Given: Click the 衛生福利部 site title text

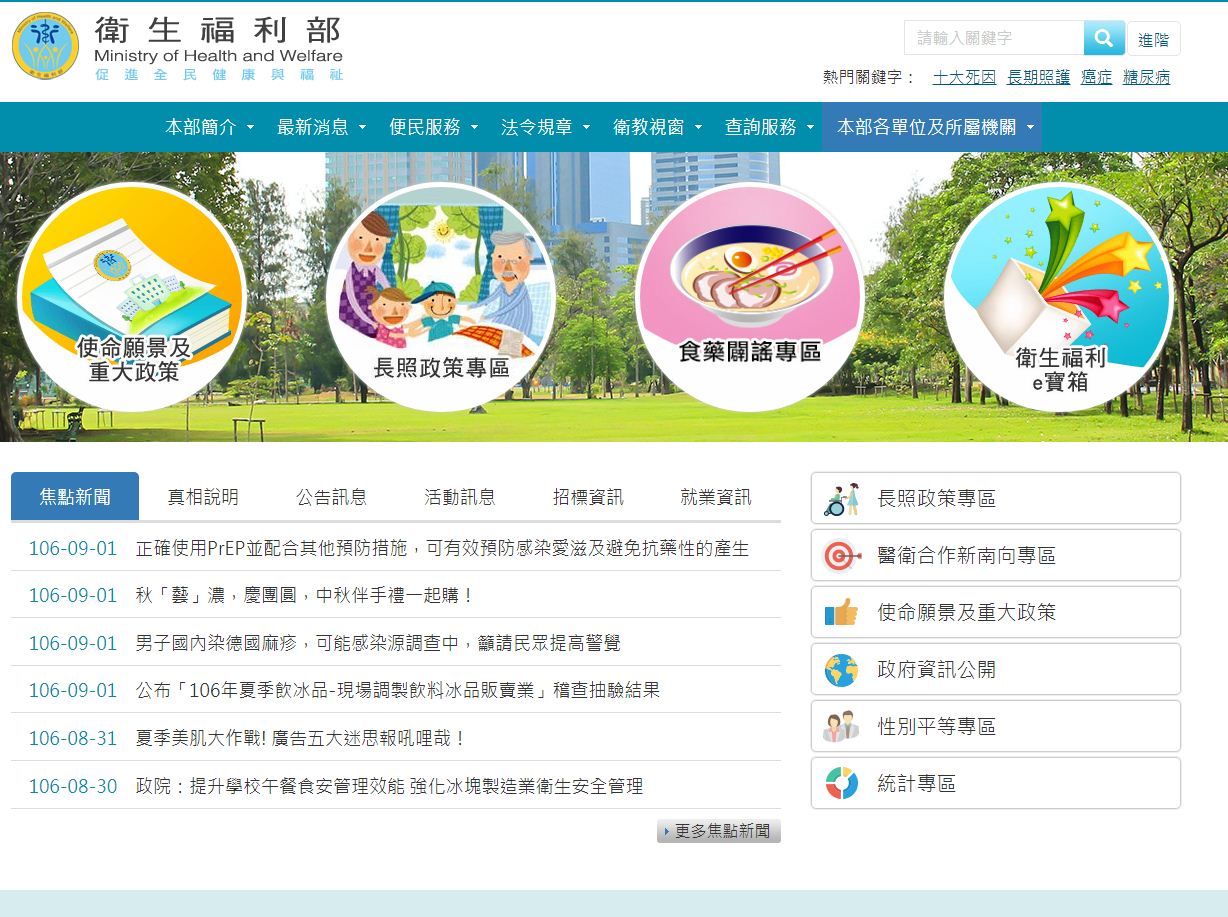Looking at the screenshot, I should click(218, 29).
